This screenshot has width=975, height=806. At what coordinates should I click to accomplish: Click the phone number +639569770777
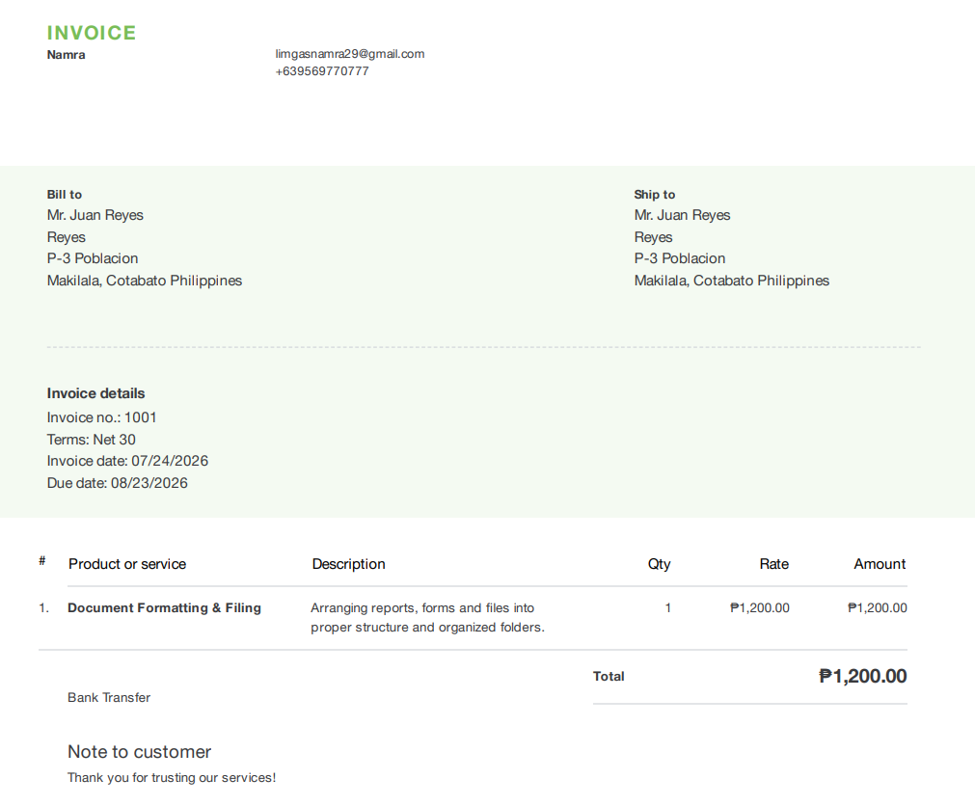[x=322, y=71]
